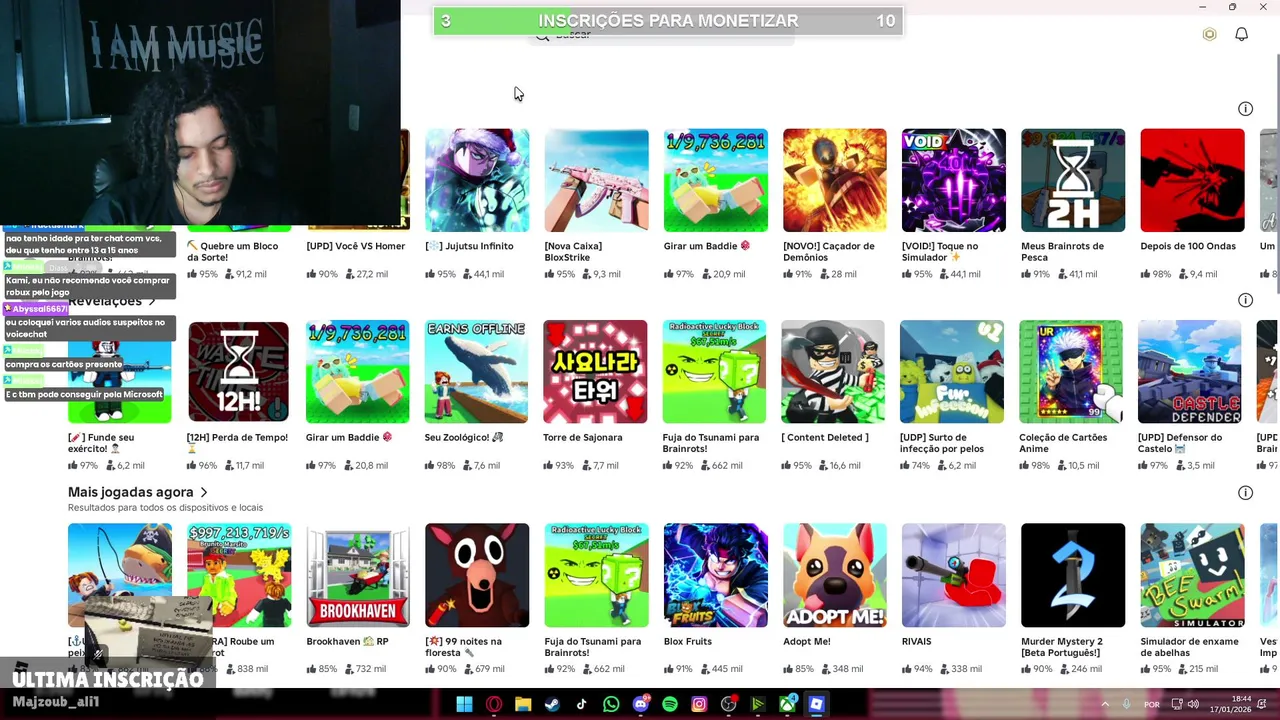Open the Brookhaven RP game thumbnail

point(358,575)
